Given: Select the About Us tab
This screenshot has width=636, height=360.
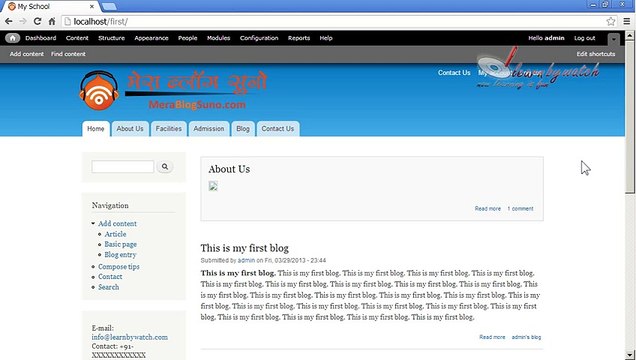Looking at the screenshot, I should (130, 129).
